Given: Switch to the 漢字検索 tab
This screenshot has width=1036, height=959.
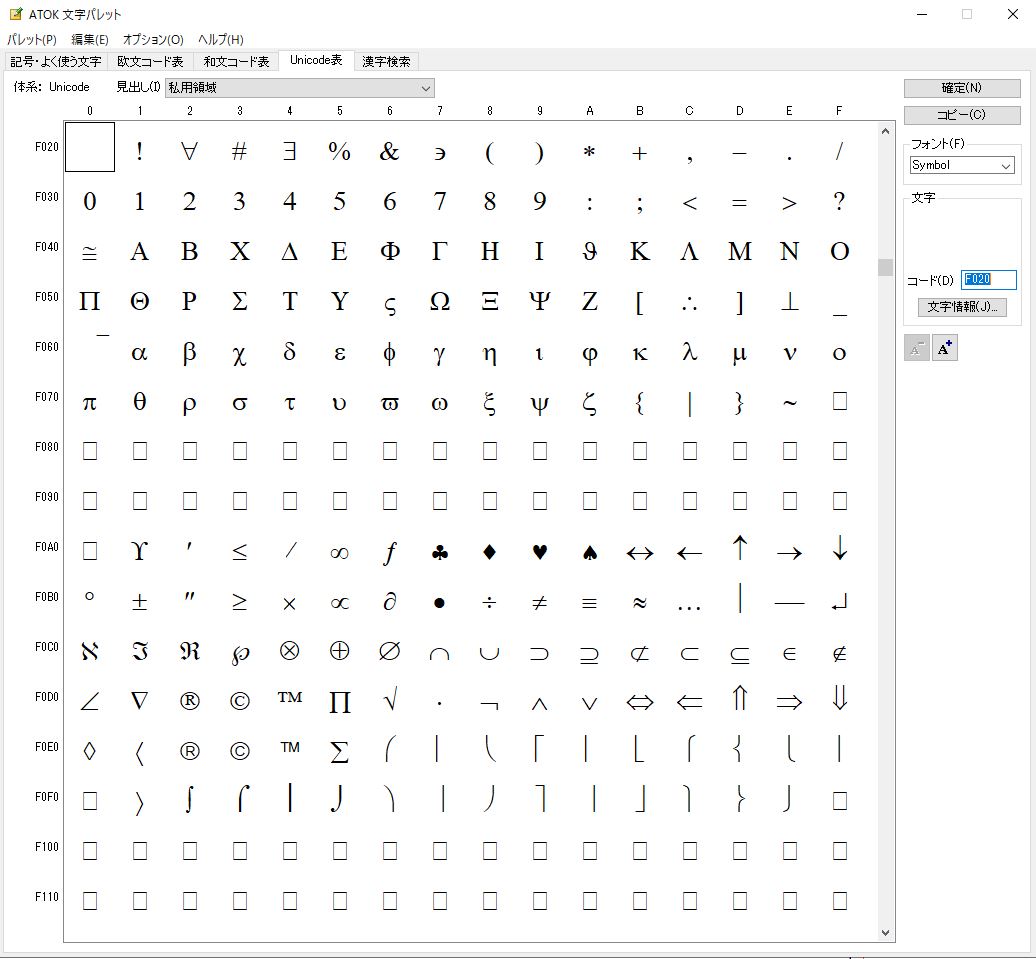Looking at the screenshot, I should [x=386, y=61].
